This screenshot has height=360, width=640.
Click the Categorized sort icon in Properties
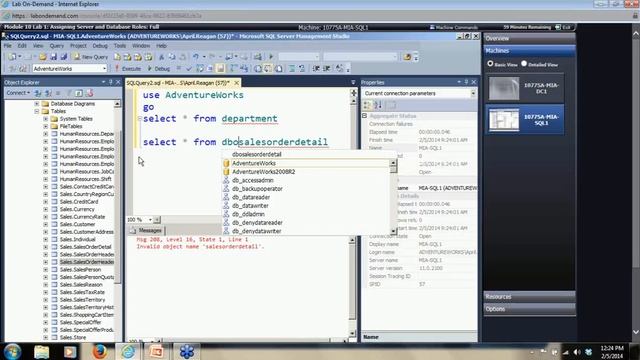pyautogui.click(x=367, y=105)
